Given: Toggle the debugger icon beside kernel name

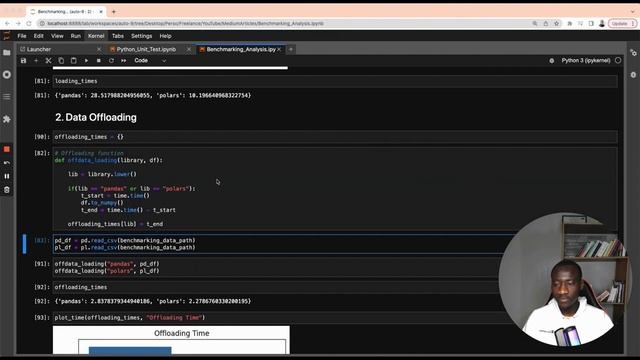Looking at the screenshot, I should tap(551, 60).
